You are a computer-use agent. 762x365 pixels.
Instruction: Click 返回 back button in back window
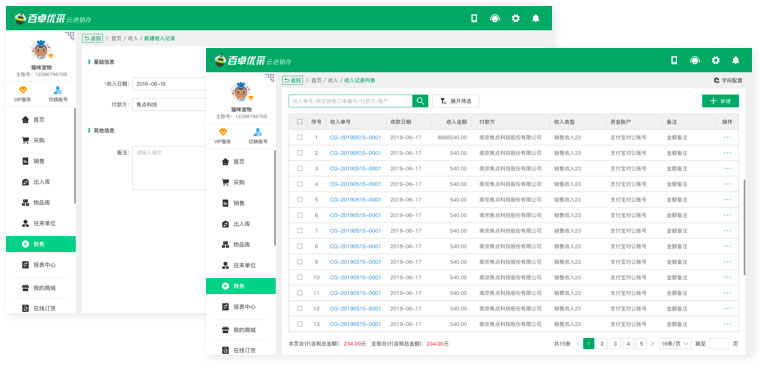[x=92, y=38]
